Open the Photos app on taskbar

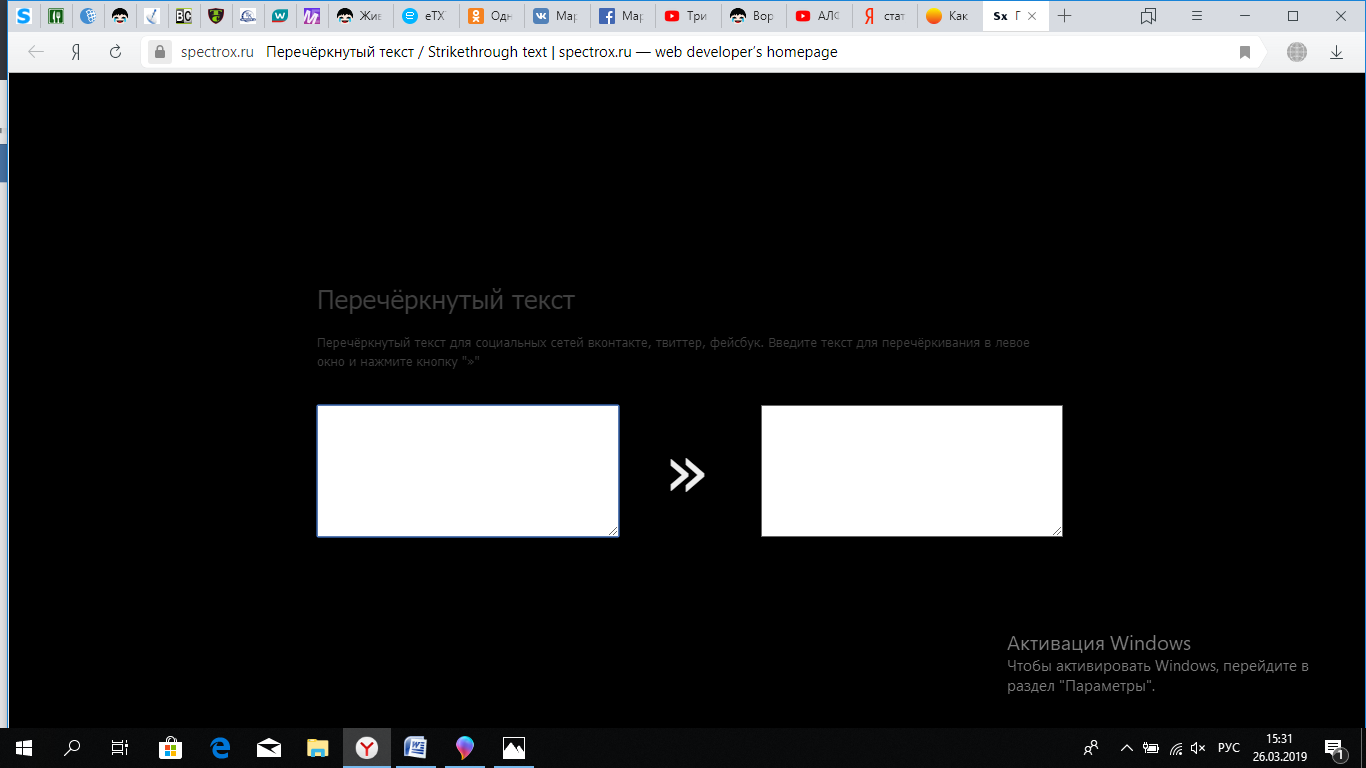pyautogui.click(x=514, y=747)
